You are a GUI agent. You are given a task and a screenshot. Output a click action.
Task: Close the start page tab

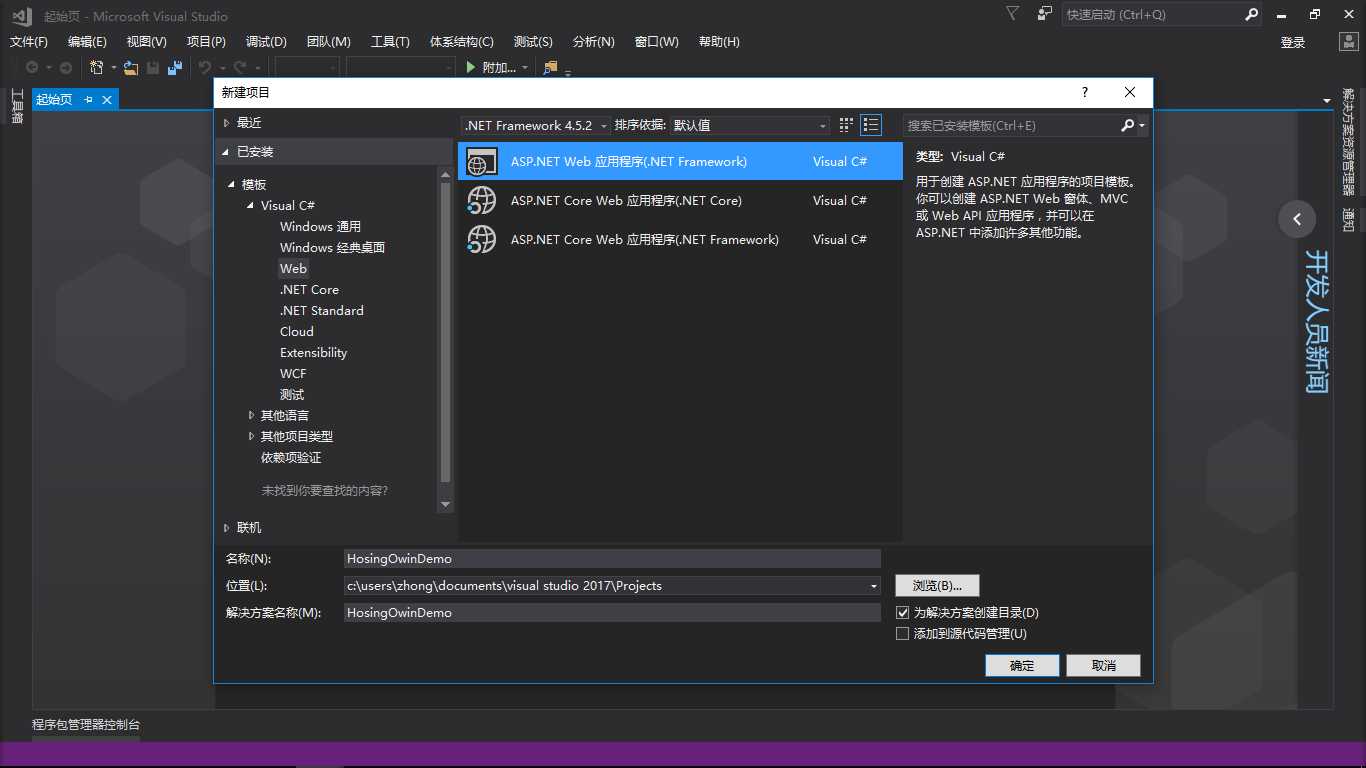click(106, 99)
